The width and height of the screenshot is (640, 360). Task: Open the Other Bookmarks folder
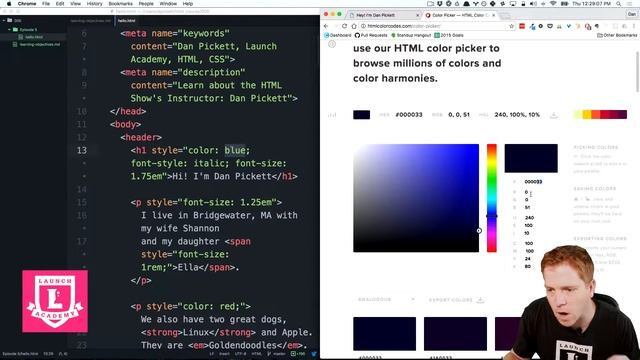pos(617,36)
